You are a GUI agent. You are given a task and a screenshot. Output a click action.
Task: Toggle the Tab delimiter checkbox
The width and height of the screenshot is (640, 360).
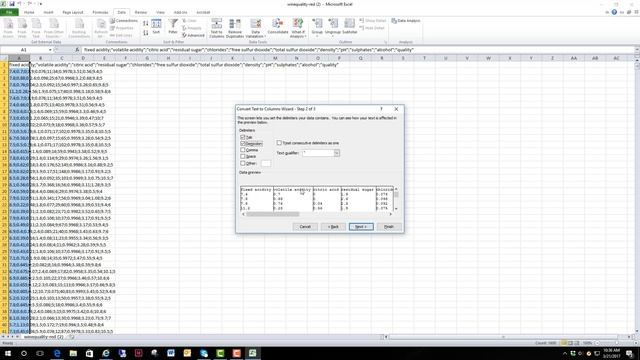pos(243,137)
